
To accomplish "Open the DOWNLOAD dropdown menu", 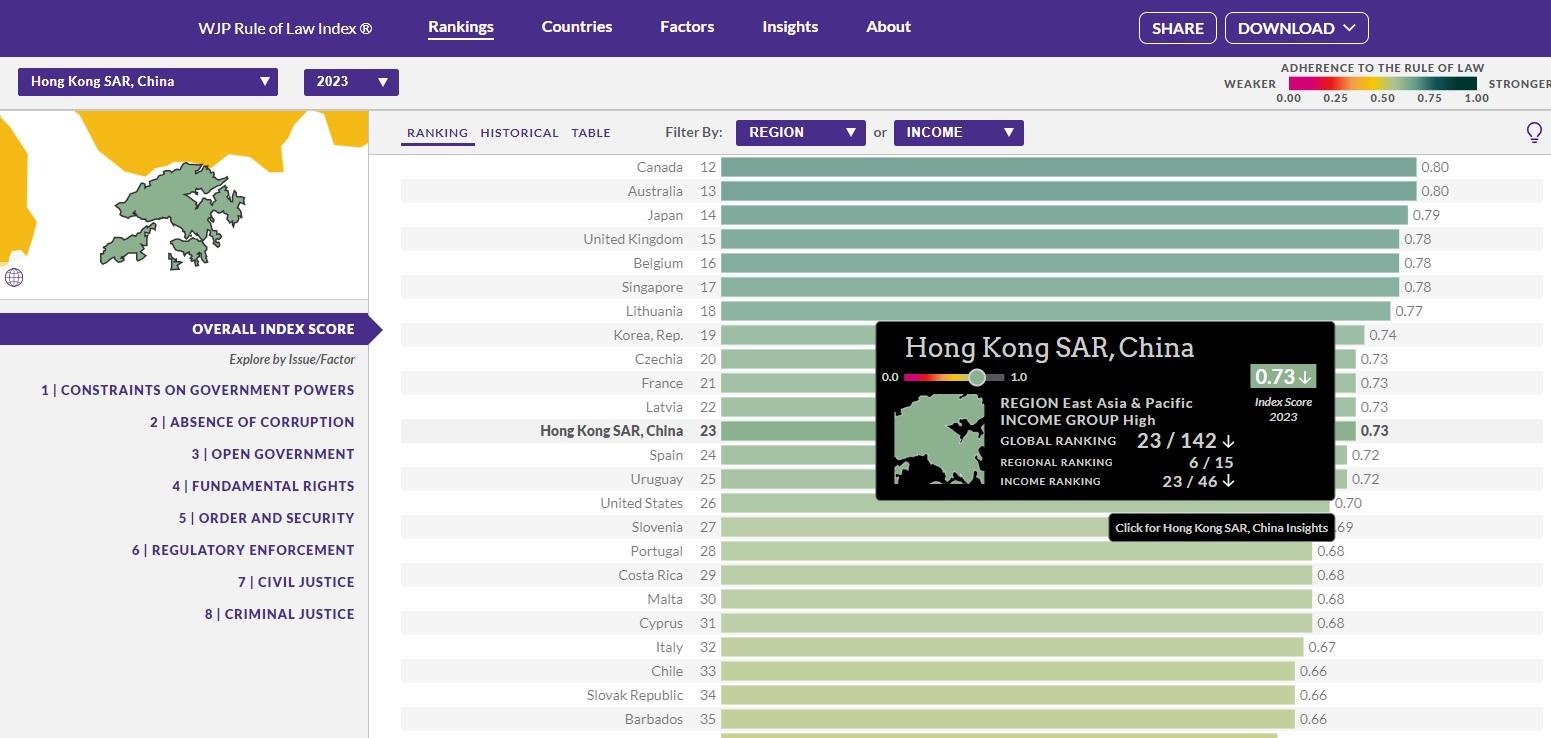I will [x=1296, y=28].
